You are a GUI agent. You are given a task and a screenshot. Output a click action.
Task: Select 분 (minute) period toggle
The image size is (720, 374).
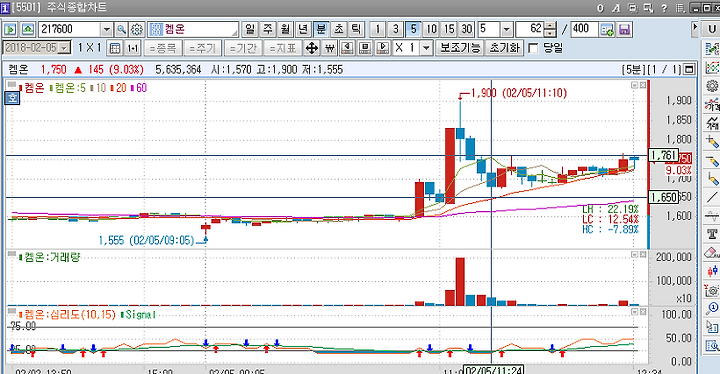(321, 29)
